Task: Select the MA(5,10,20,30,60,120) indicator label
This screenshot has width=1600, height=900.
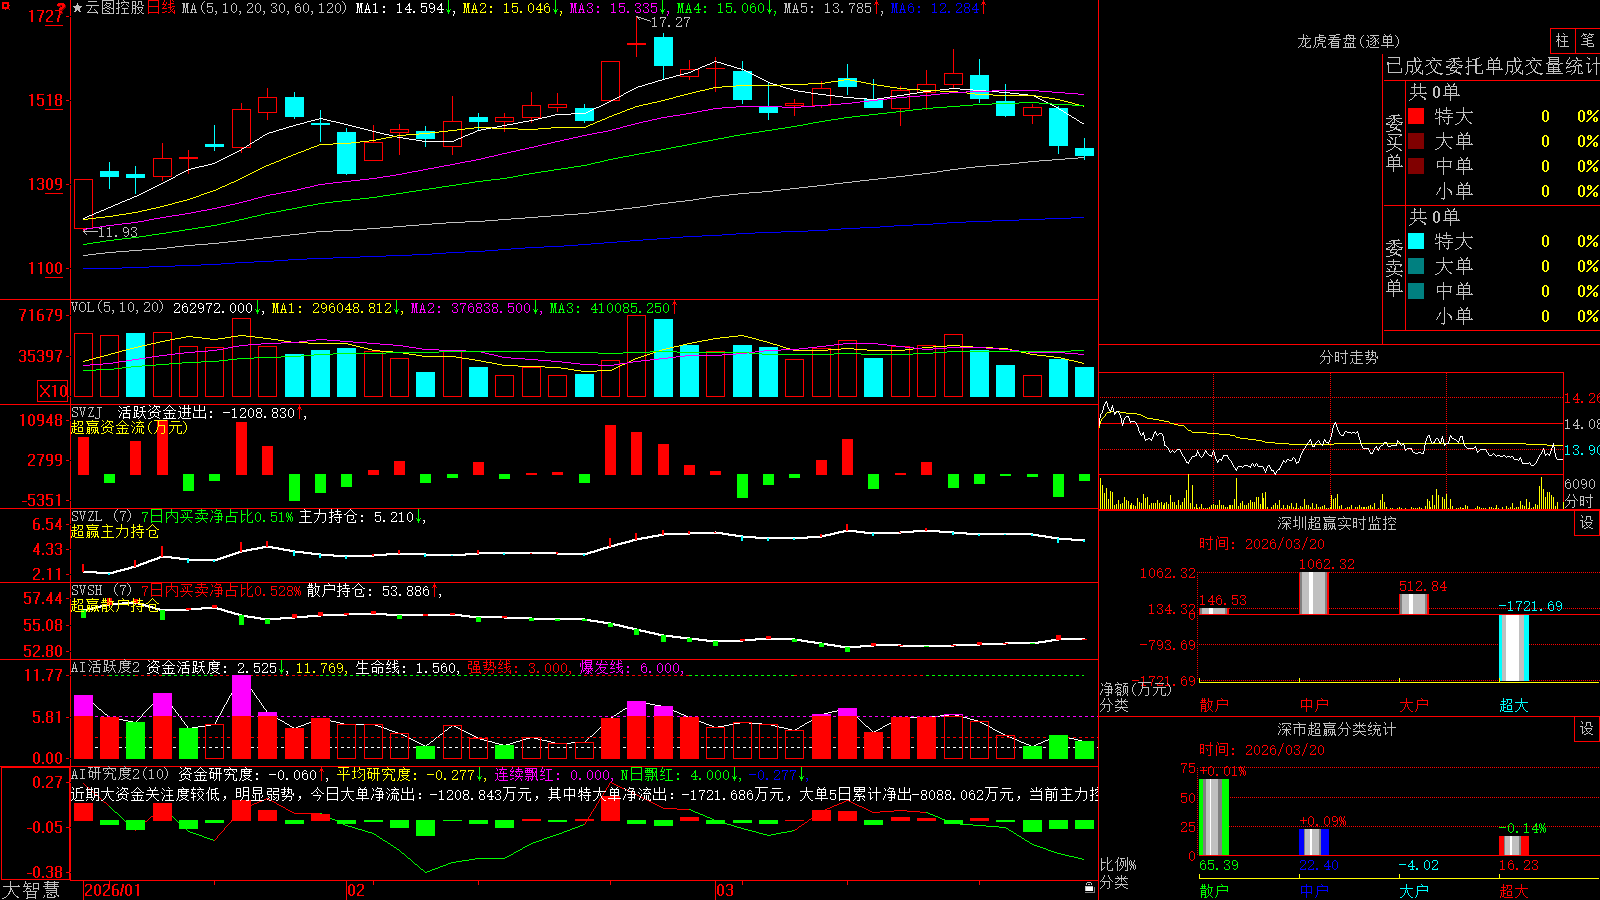Action: 265,8
